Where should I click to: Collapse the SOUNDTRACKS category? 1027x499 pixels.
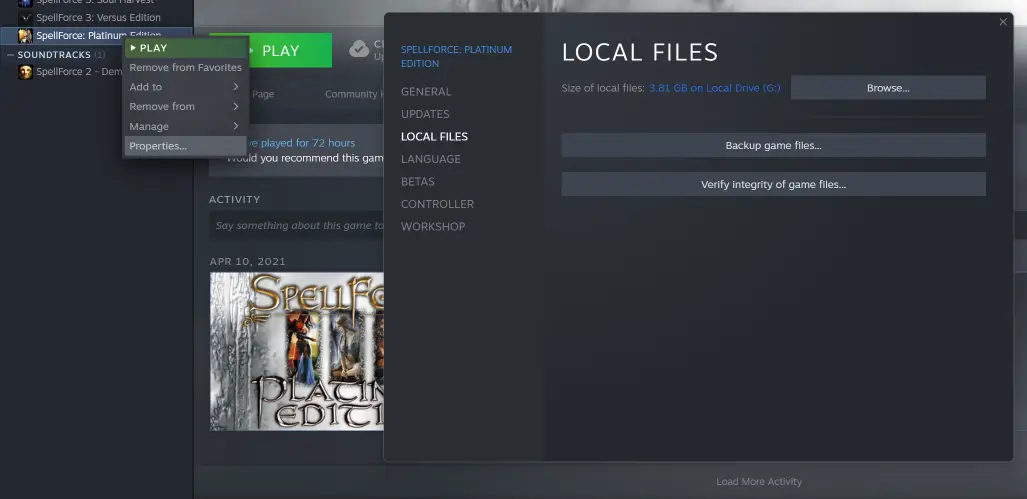[10, 55]
